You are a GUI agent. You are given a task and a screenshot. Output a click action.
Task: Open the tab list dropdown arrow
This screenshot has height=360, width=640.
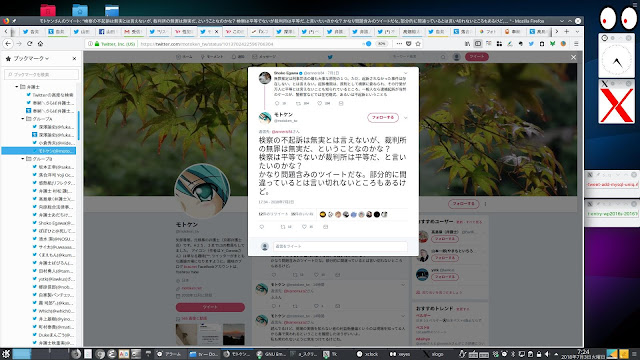click(x=577, y=31)
